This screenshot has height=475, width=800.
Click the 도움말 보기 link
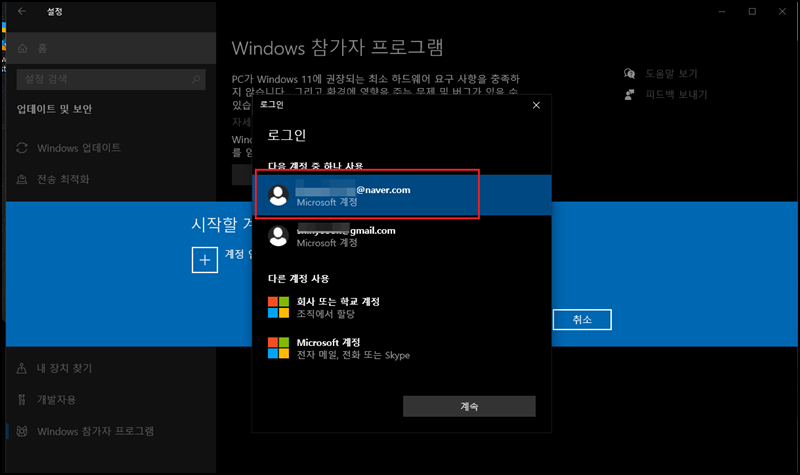coord(671,73)
